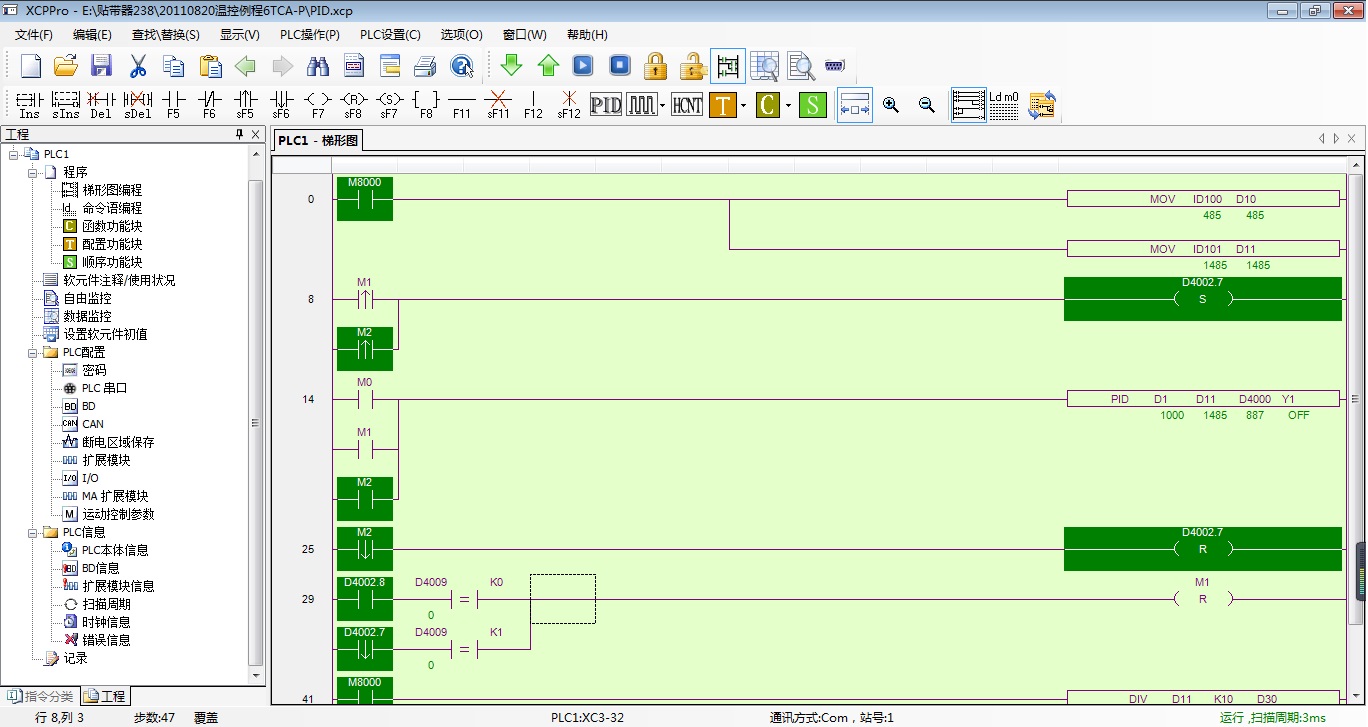
Task: Click the zoom in magnifier icon
Action: (x=891, y=105)
